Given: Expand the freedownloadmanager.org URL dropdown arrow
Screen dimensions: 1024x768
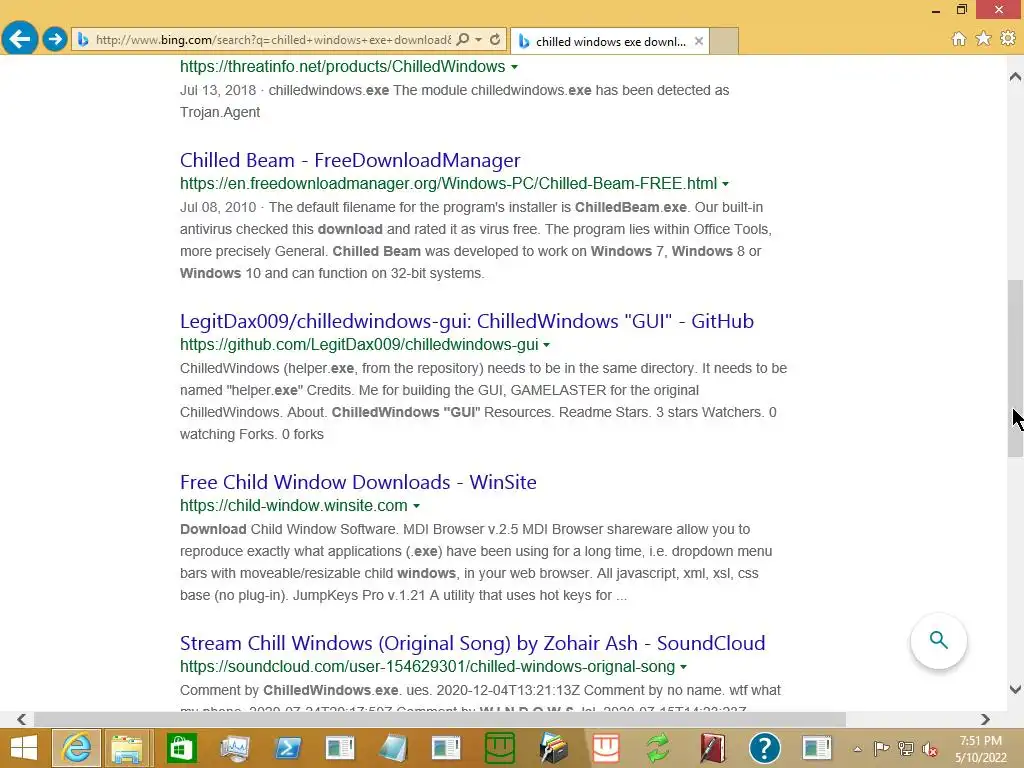Looking at the screenshot, I should (x=726, y=184).
